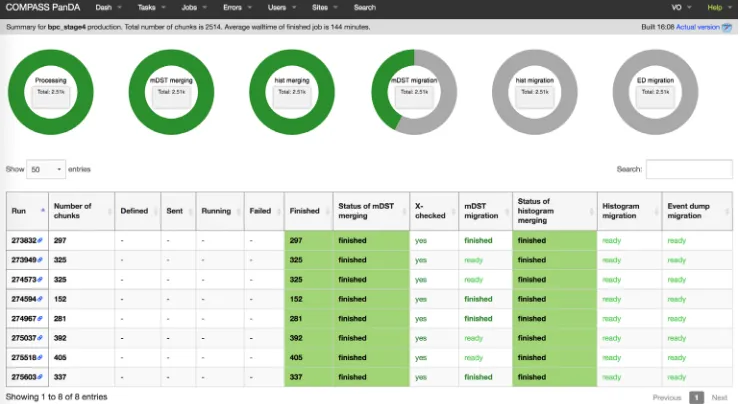740x404 pixels.
Task: Go to pagination page 1 button
Action: pos(696,397)
